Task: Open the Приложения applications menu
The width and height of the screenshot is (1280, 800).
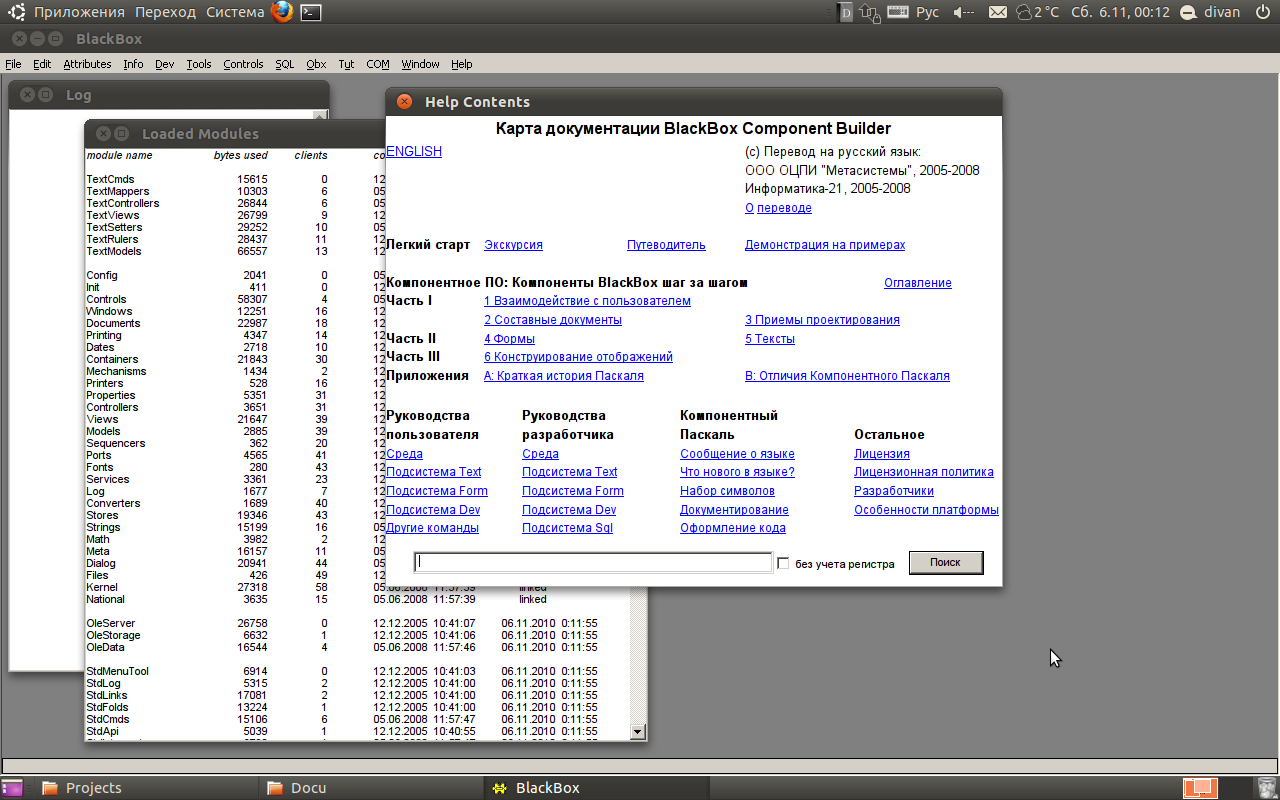Action: click(79, 12)
